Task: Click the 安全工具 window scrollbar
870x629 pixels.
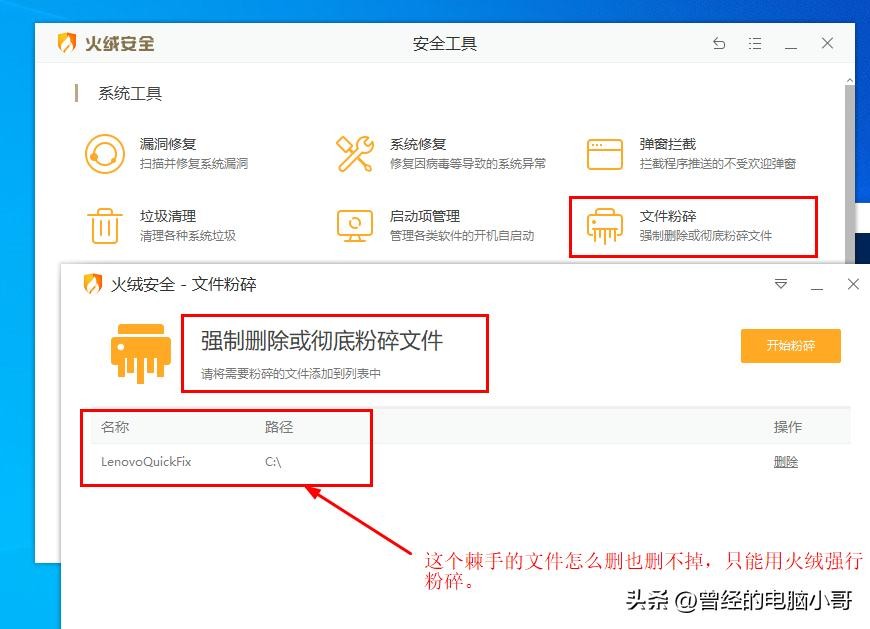Action: click(x=849, y=170)
